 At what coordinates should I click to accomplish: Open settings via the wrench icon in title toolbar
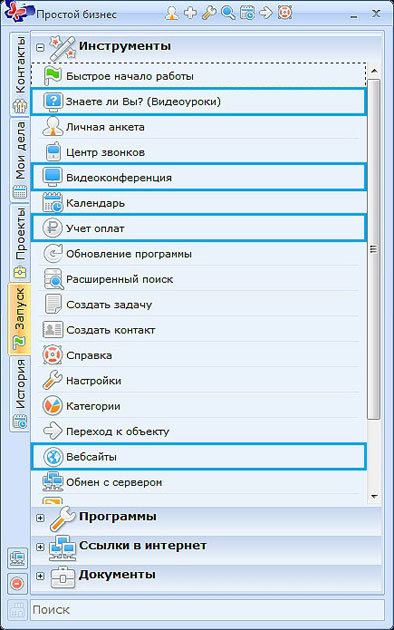[209, 13]
